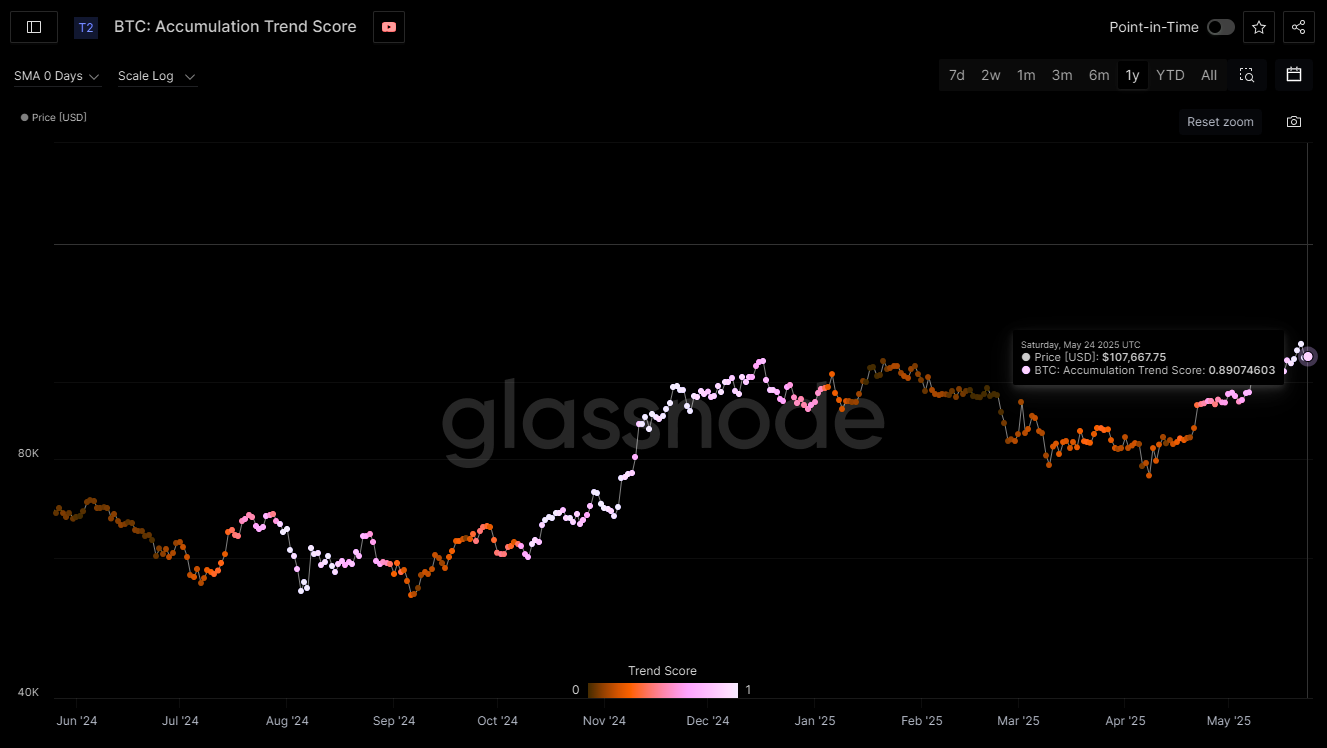Toggle the sidebar panel icon
This screenshot has height=748, width=1327.
[x=34, y=27]
